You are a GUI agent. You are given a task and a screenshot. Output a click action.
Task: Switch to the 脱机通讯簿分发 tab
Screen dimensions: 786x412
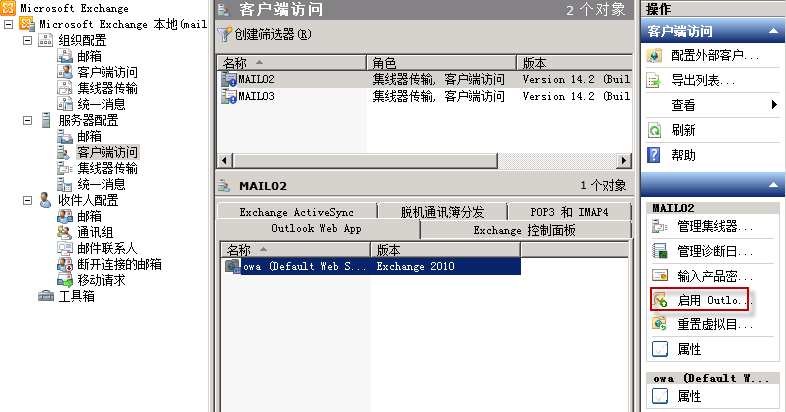pos(443,212)
